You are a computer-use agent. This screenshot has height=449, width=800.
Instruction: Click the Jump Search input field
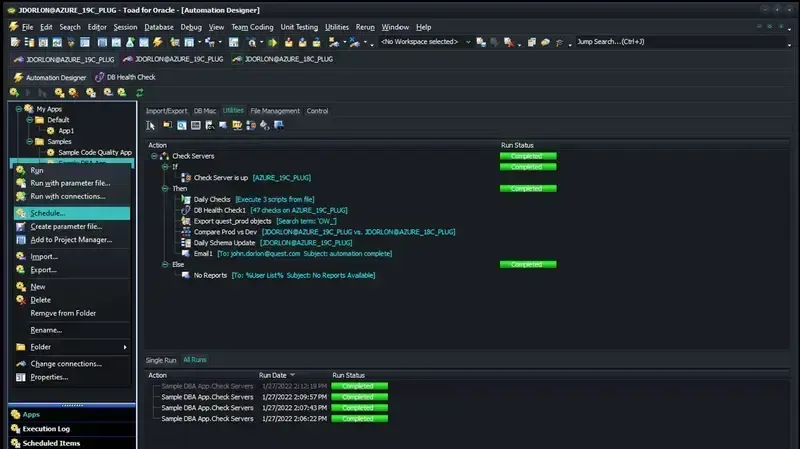(681, 42)
